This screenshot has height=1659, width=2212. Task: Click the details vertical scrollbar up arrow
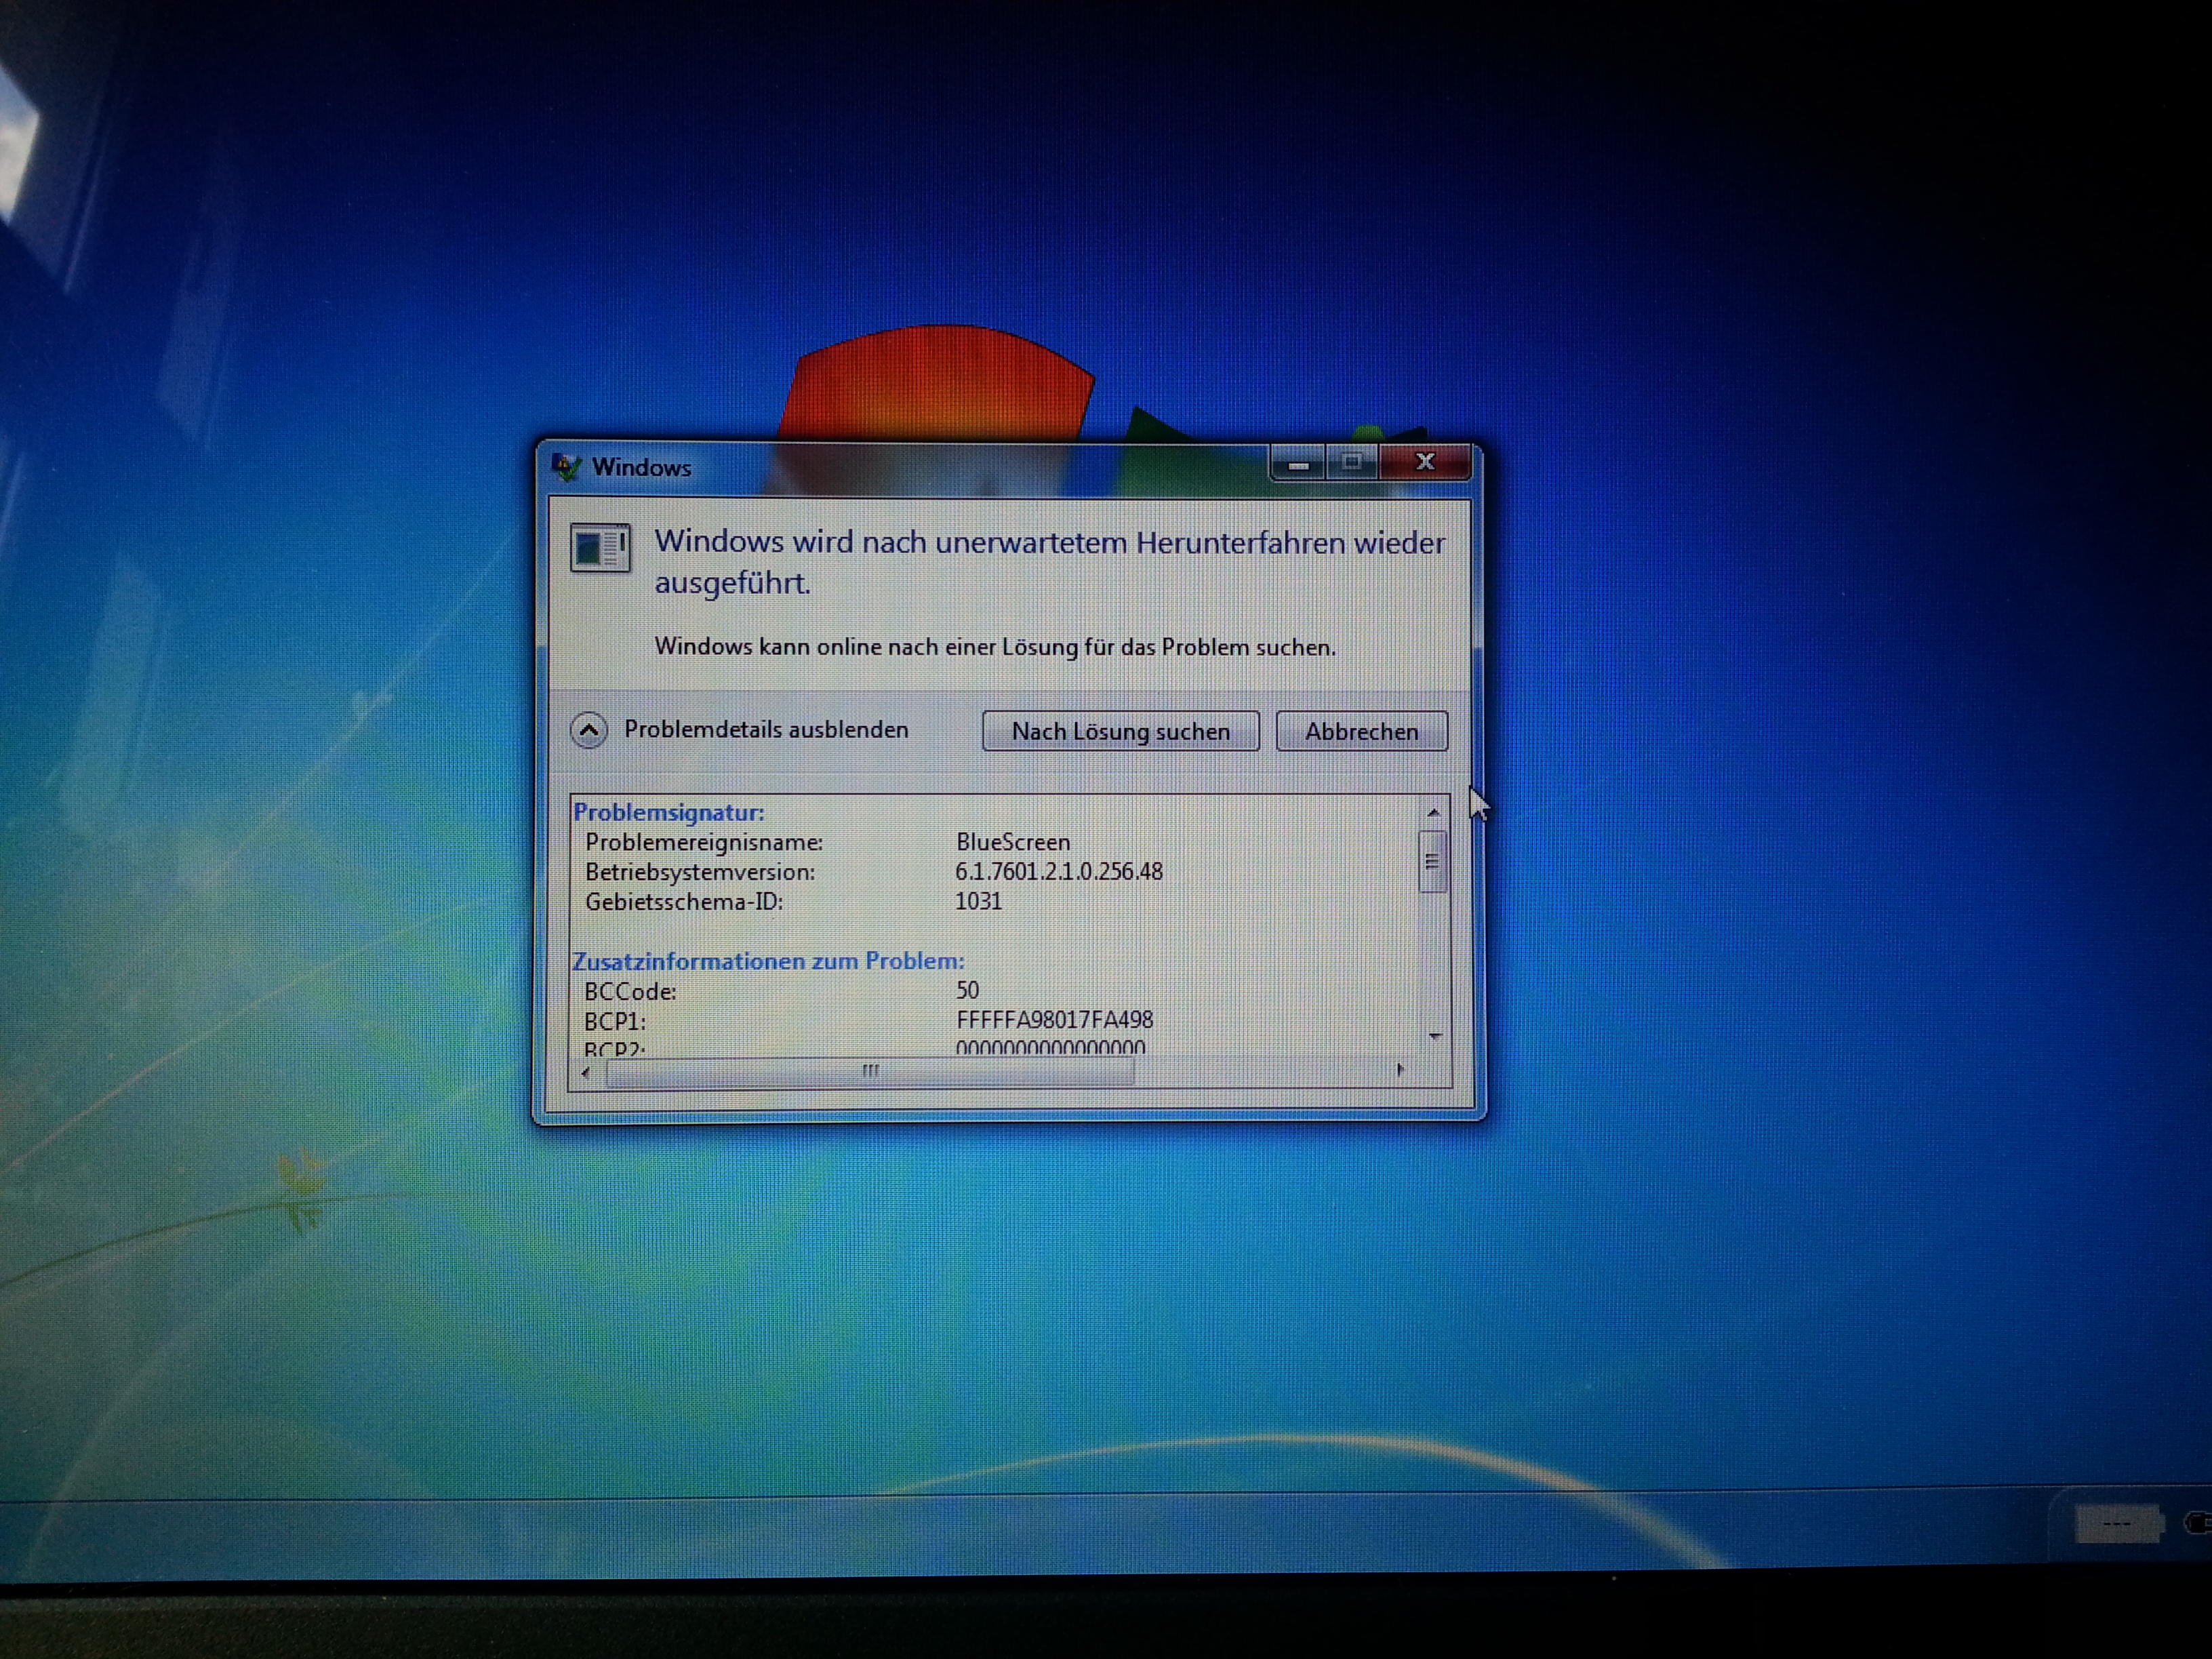(1433, 813)
